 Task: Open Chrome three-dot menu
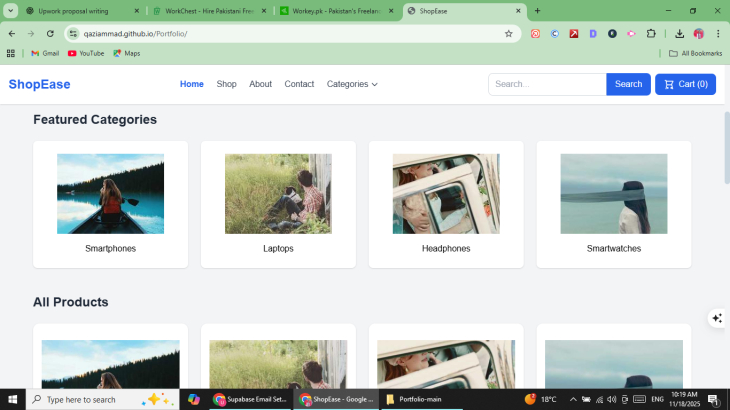coord(718,33)
